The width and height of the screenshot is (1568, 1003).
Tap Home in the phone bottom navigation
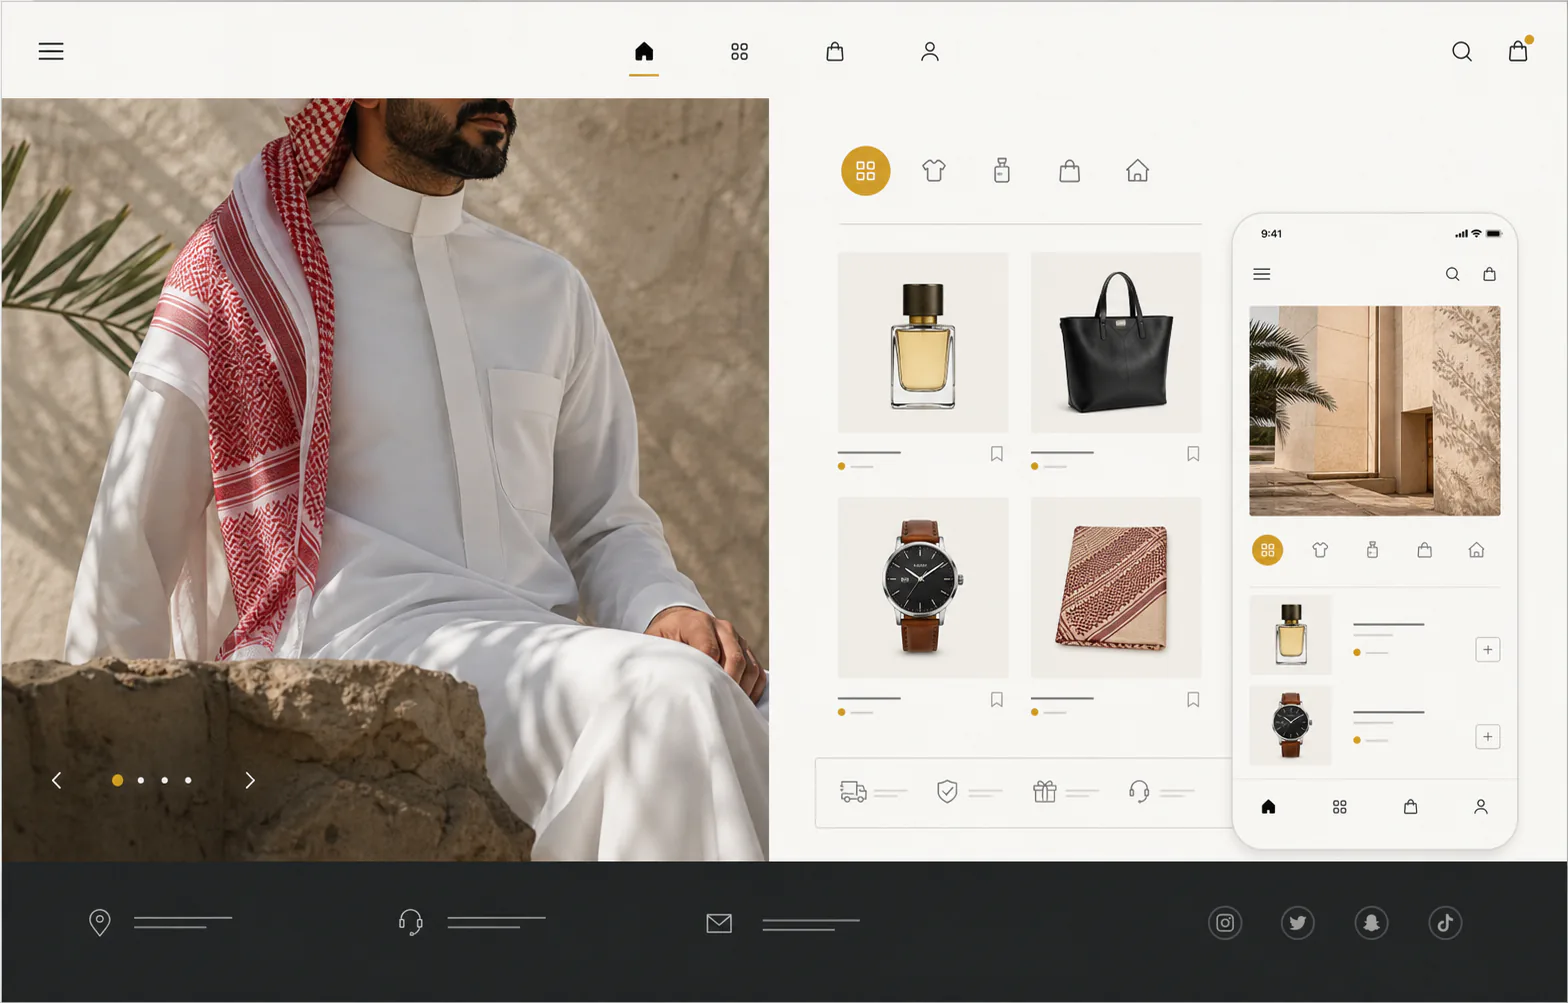click(1269, 807)
